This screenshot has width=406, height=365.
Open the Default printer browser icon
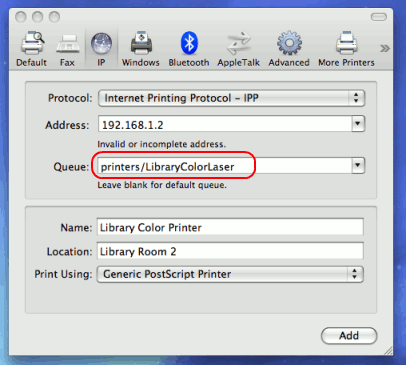tap(32, 49)
